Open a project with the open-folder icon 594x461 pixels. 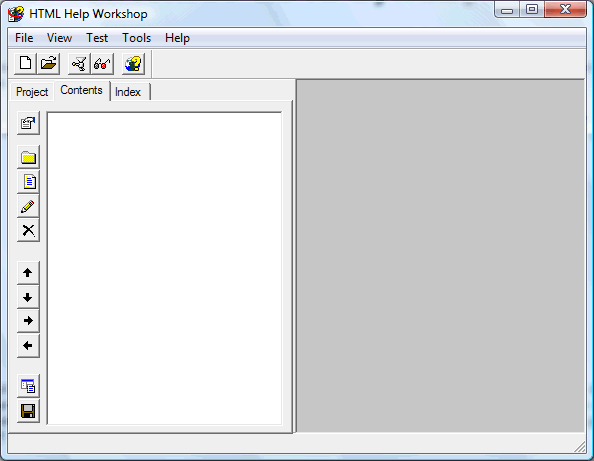pyautogui.click(x=48, y=63)
